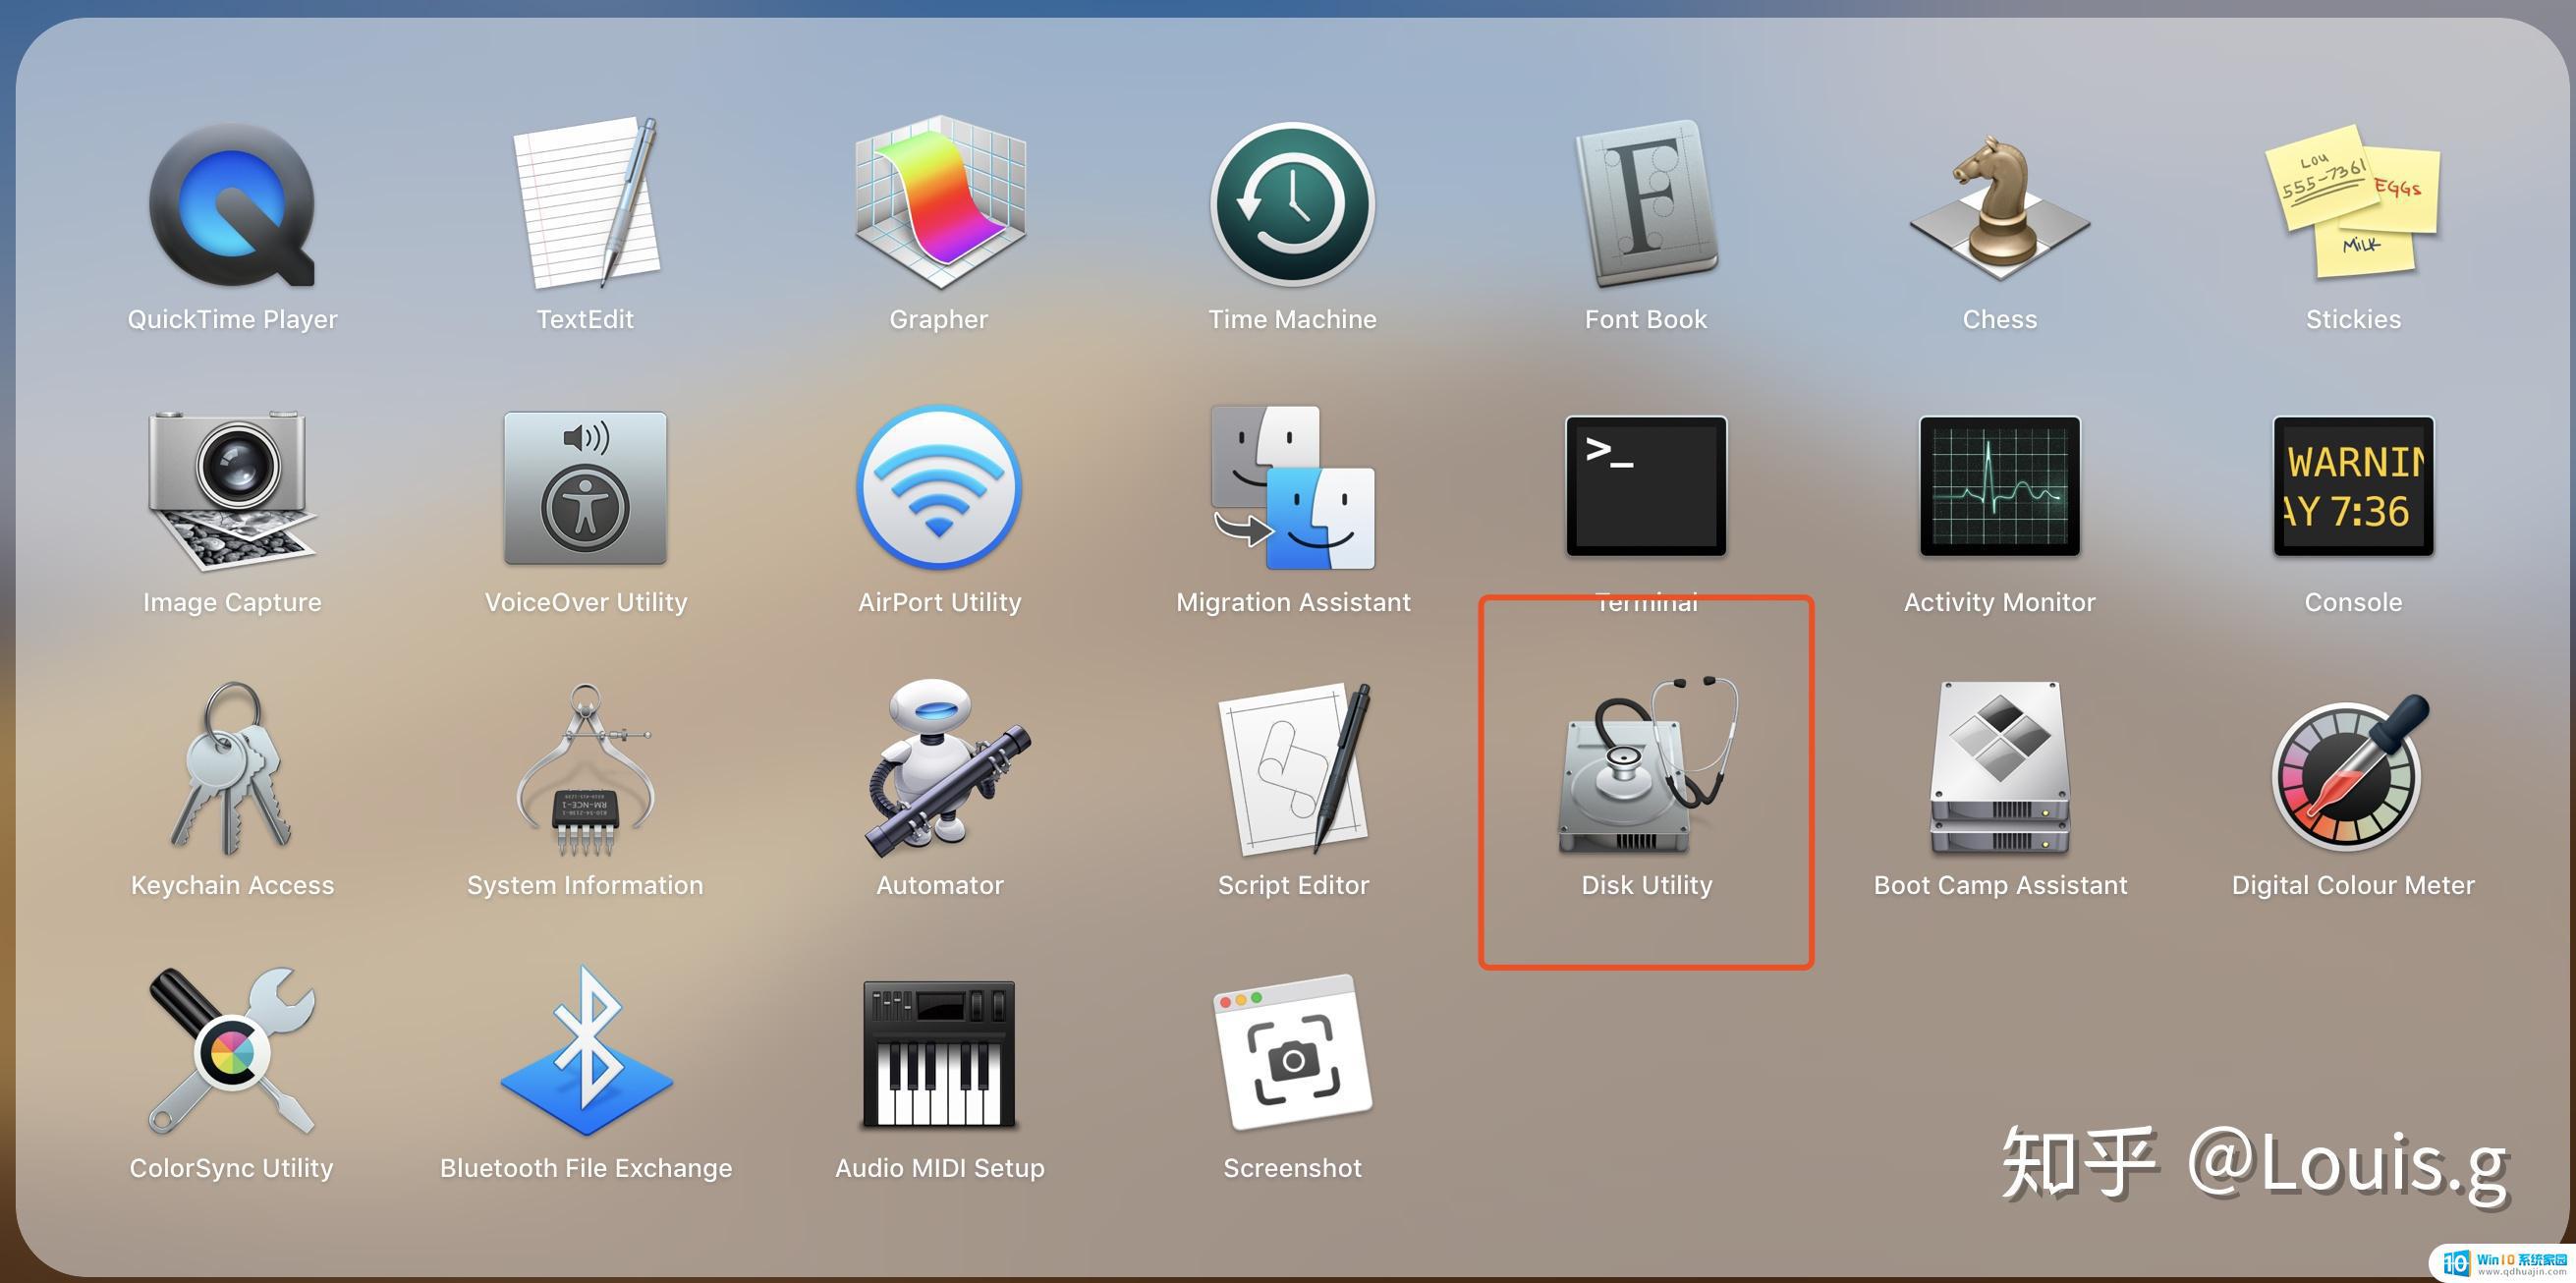Click the "Disk Utility" label text
The width and height of the screenshot is (2576, 1283).
[1646, 885]
